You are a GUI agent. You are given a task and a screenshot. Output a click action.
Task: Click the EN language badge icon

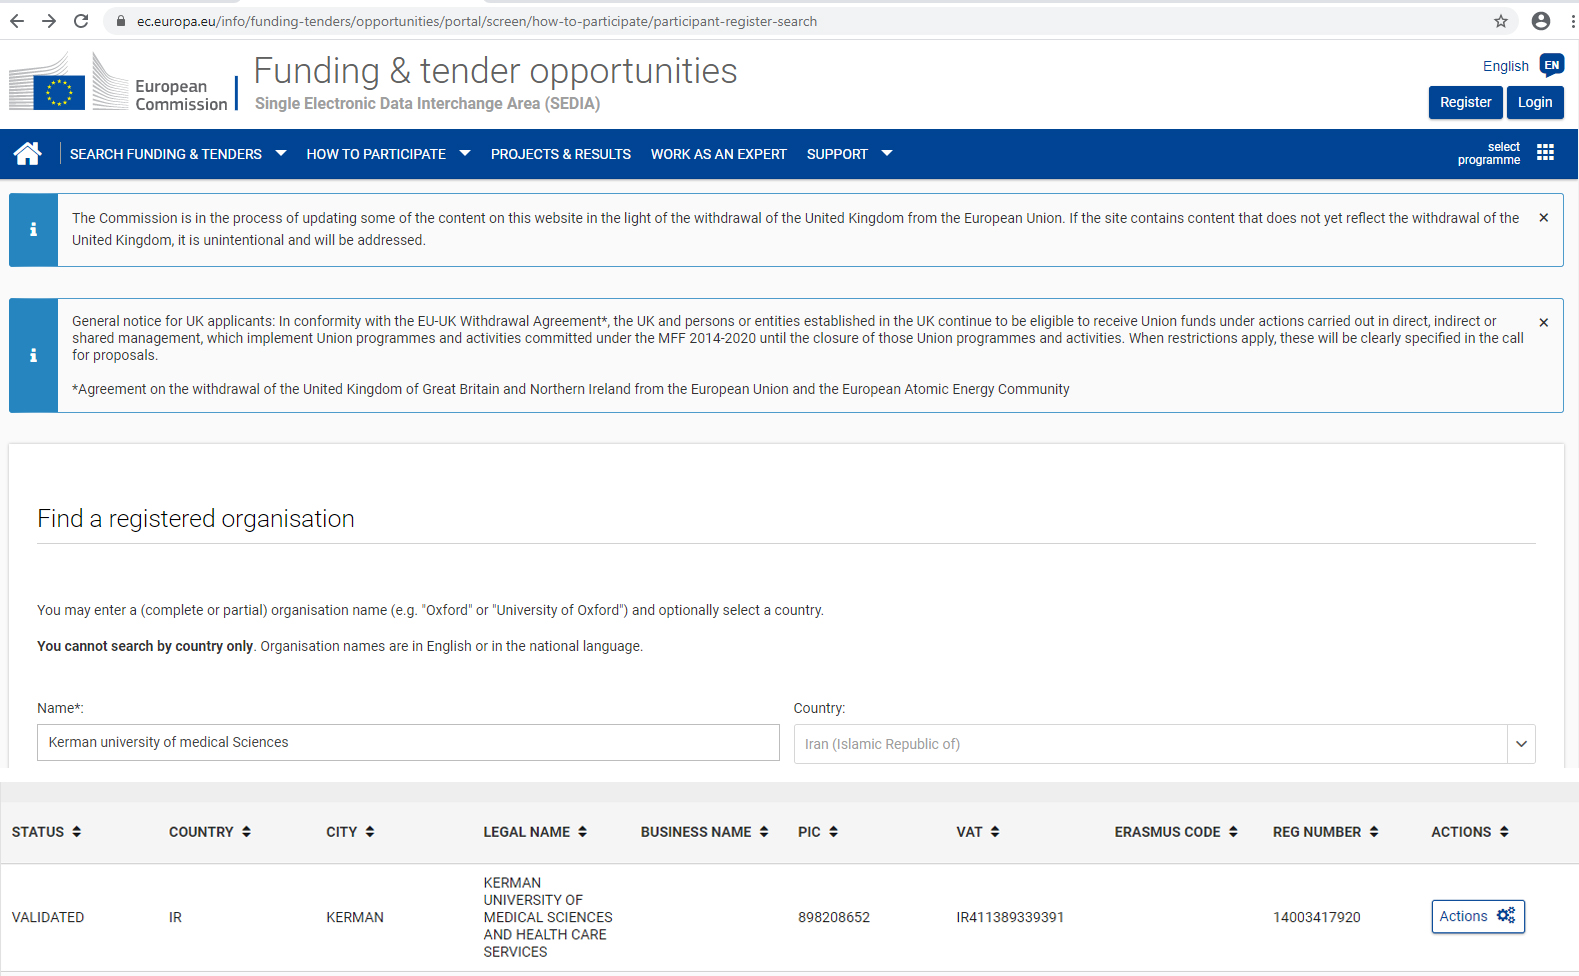[1551, 66]
